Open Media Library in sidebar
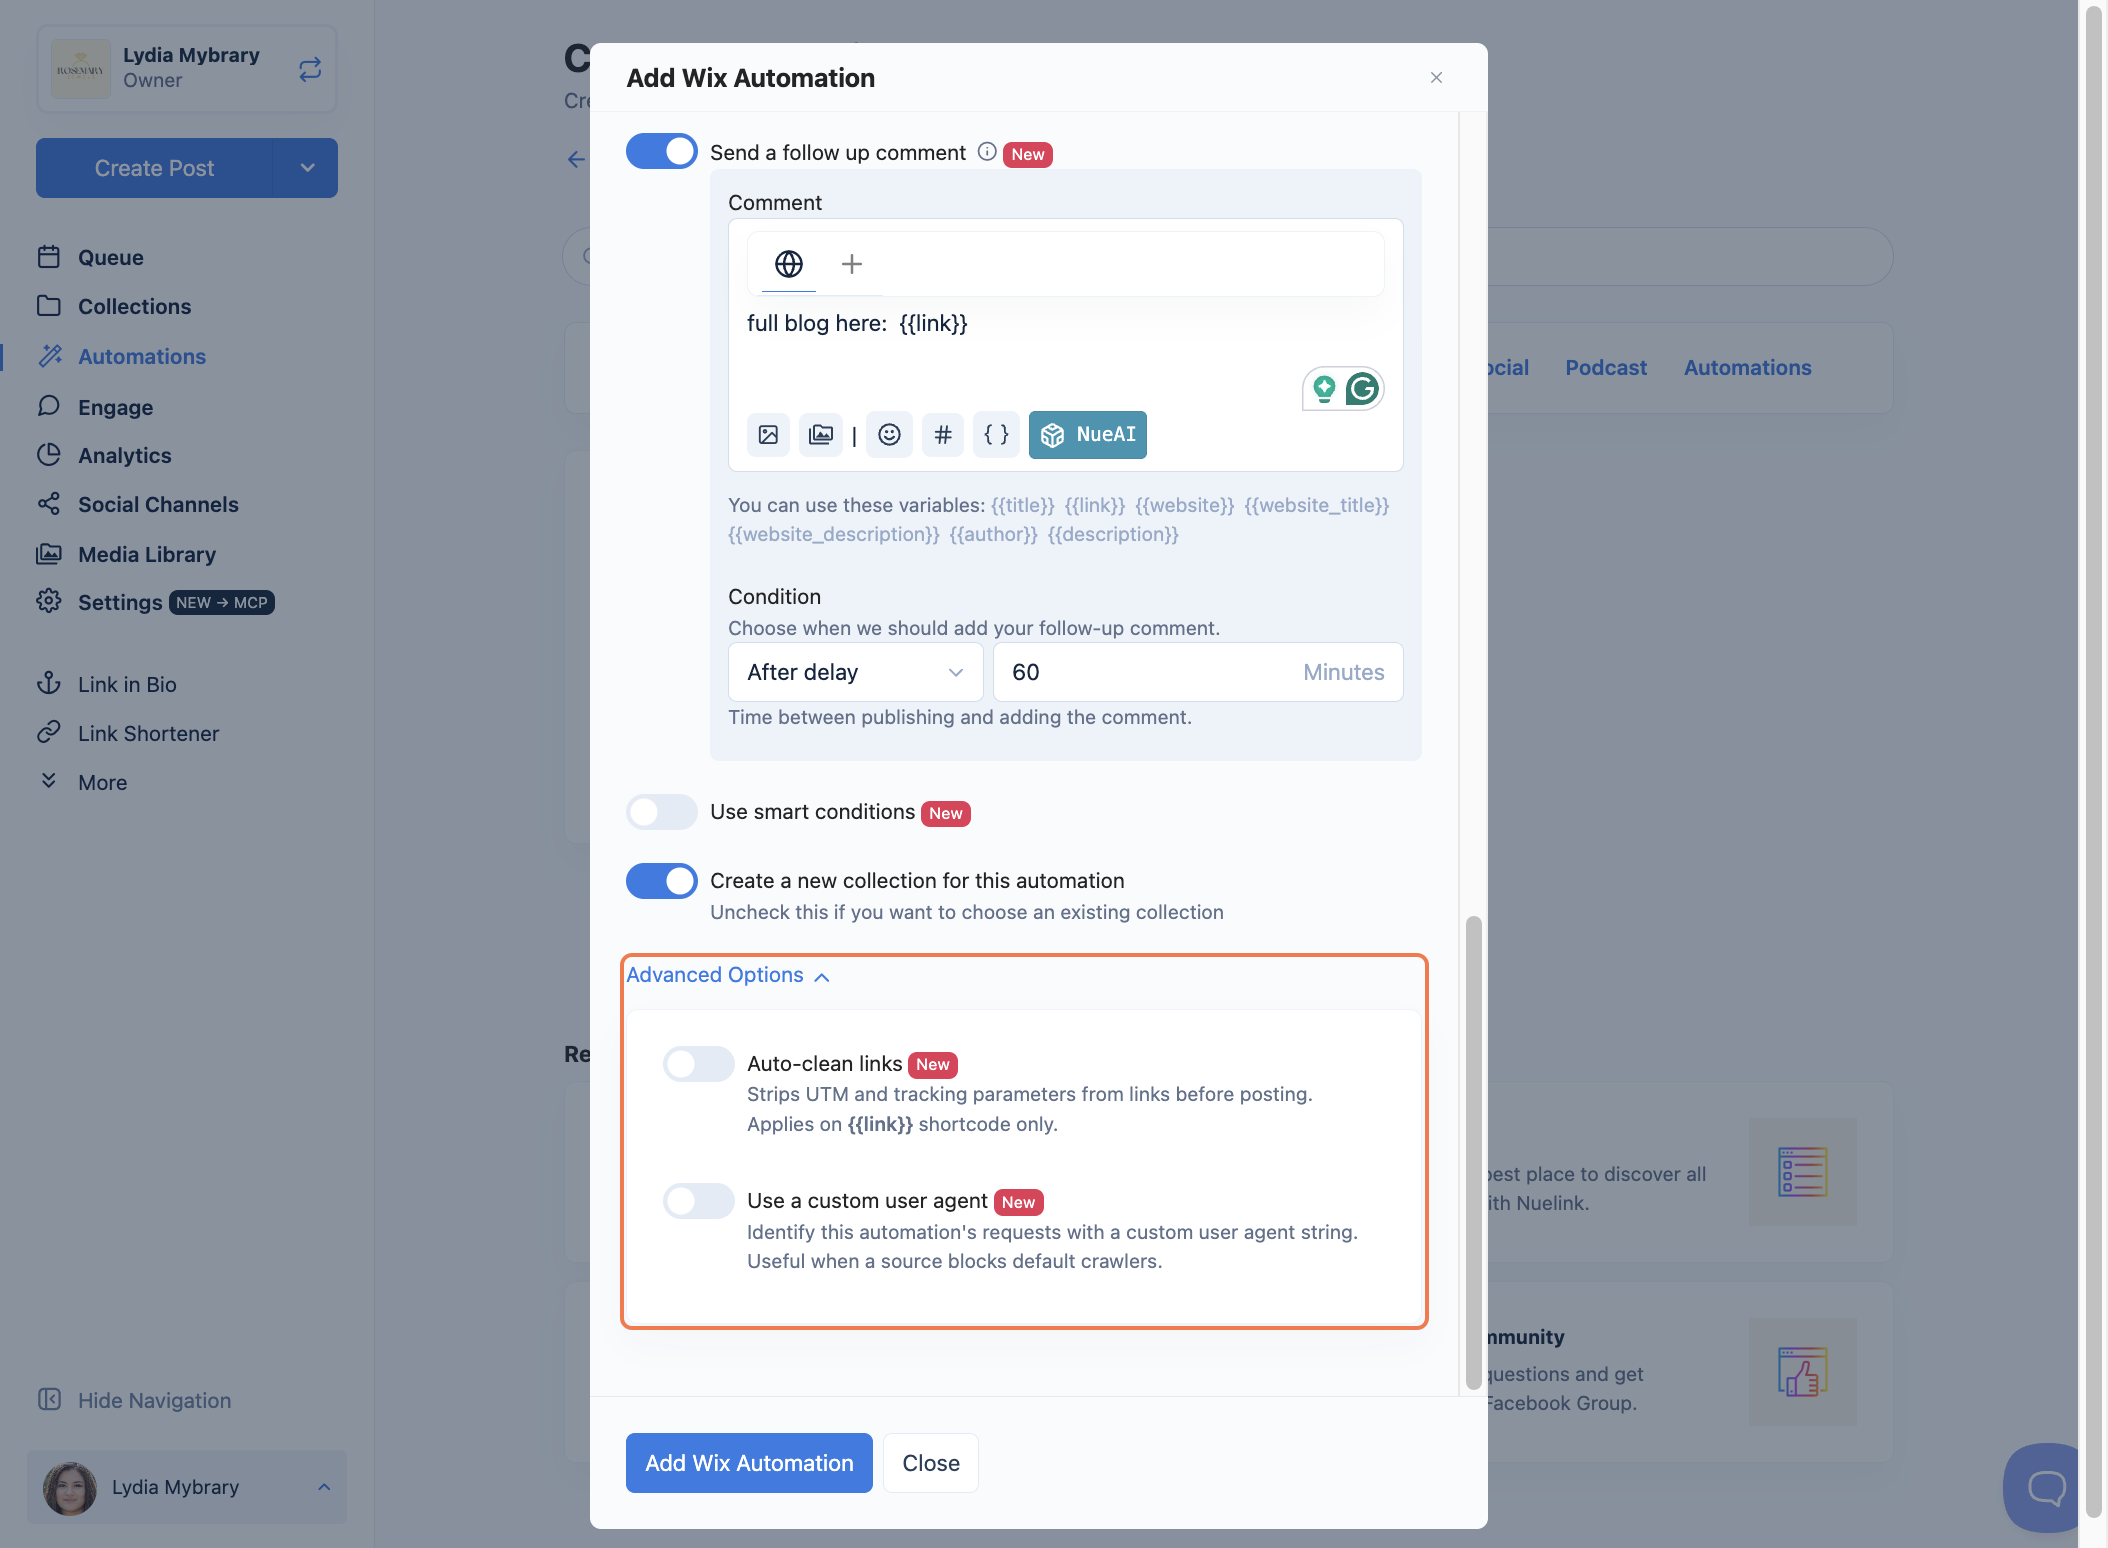The width and height of the screenshot is (2108, 1548). click(x=126, y=554)
